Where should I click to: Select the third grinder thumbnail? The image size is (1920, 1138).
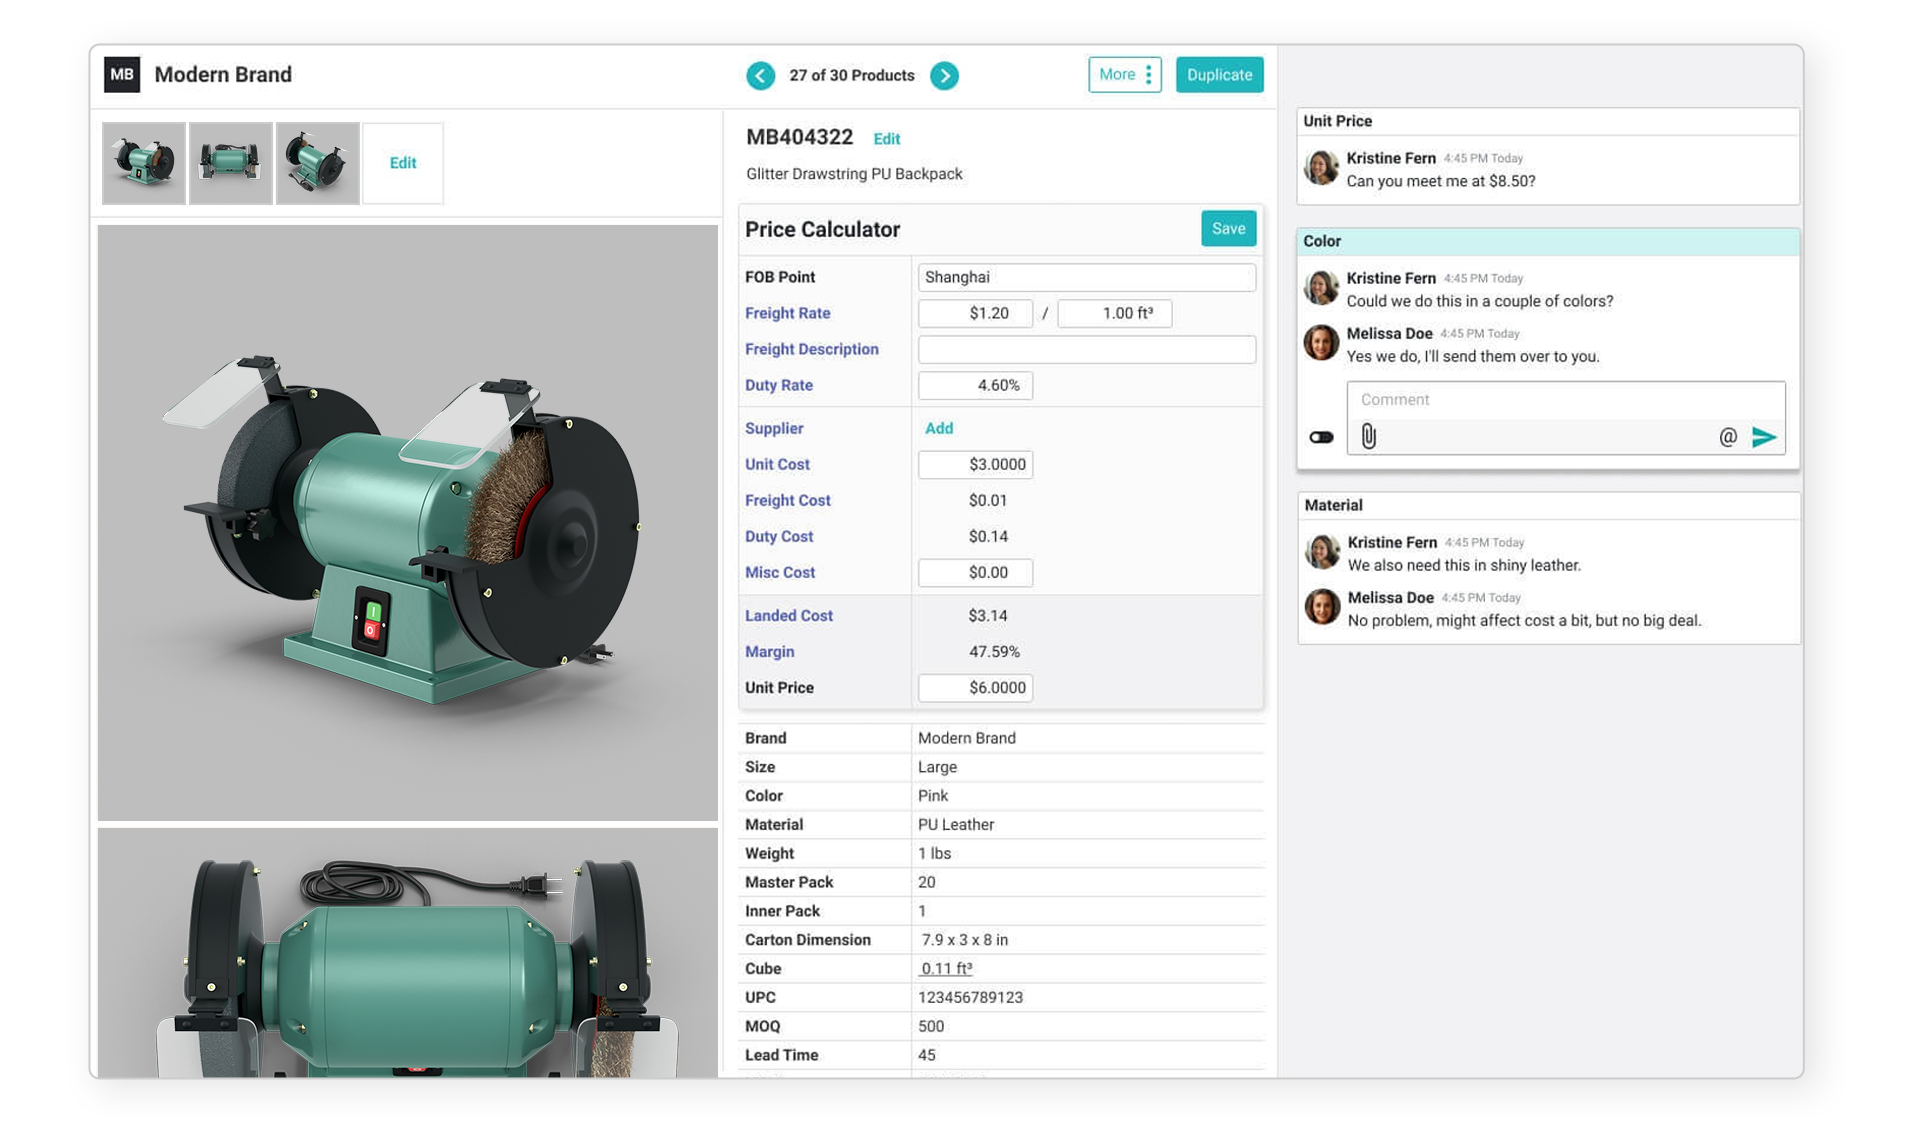[x=318, y=163]
